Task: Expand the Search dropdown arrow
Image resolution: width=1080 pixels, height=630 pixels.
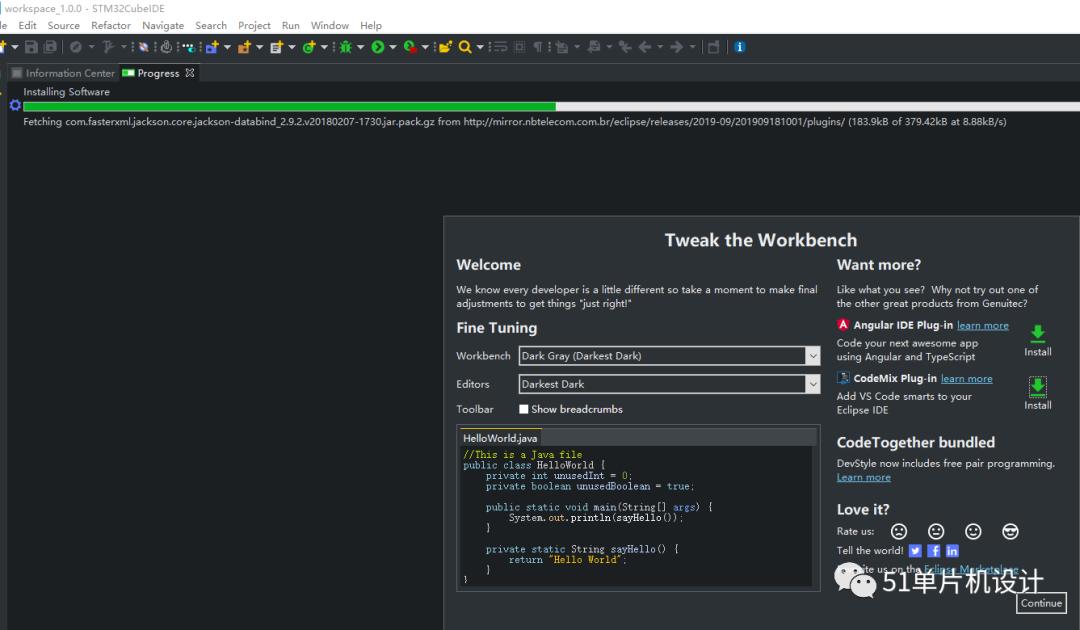Action: [480, 47]
